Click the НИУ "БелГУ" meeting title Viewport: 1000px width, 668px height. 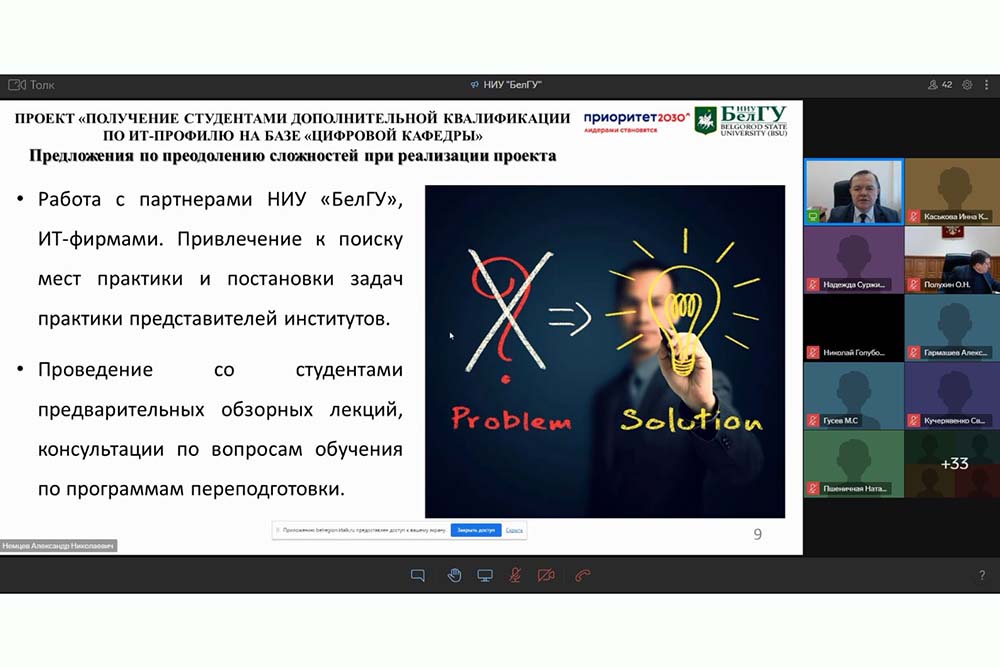[506, 85]
